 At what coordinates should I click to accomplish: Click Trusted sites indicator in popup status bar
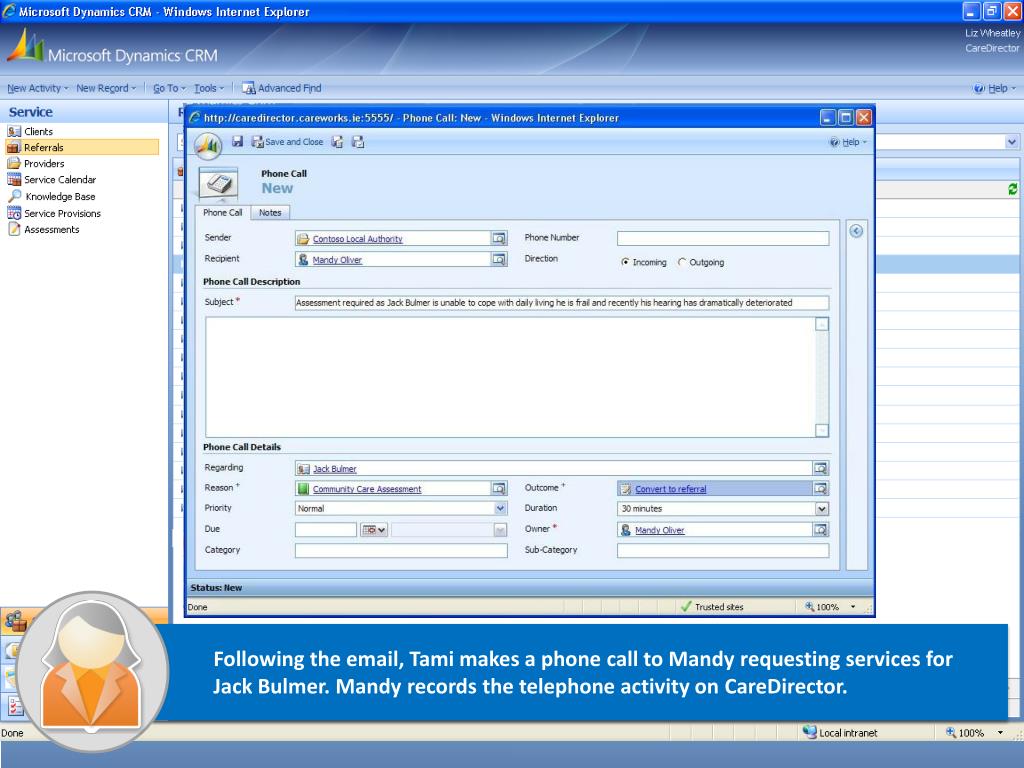pyautogui.click(x=712, y=607)
